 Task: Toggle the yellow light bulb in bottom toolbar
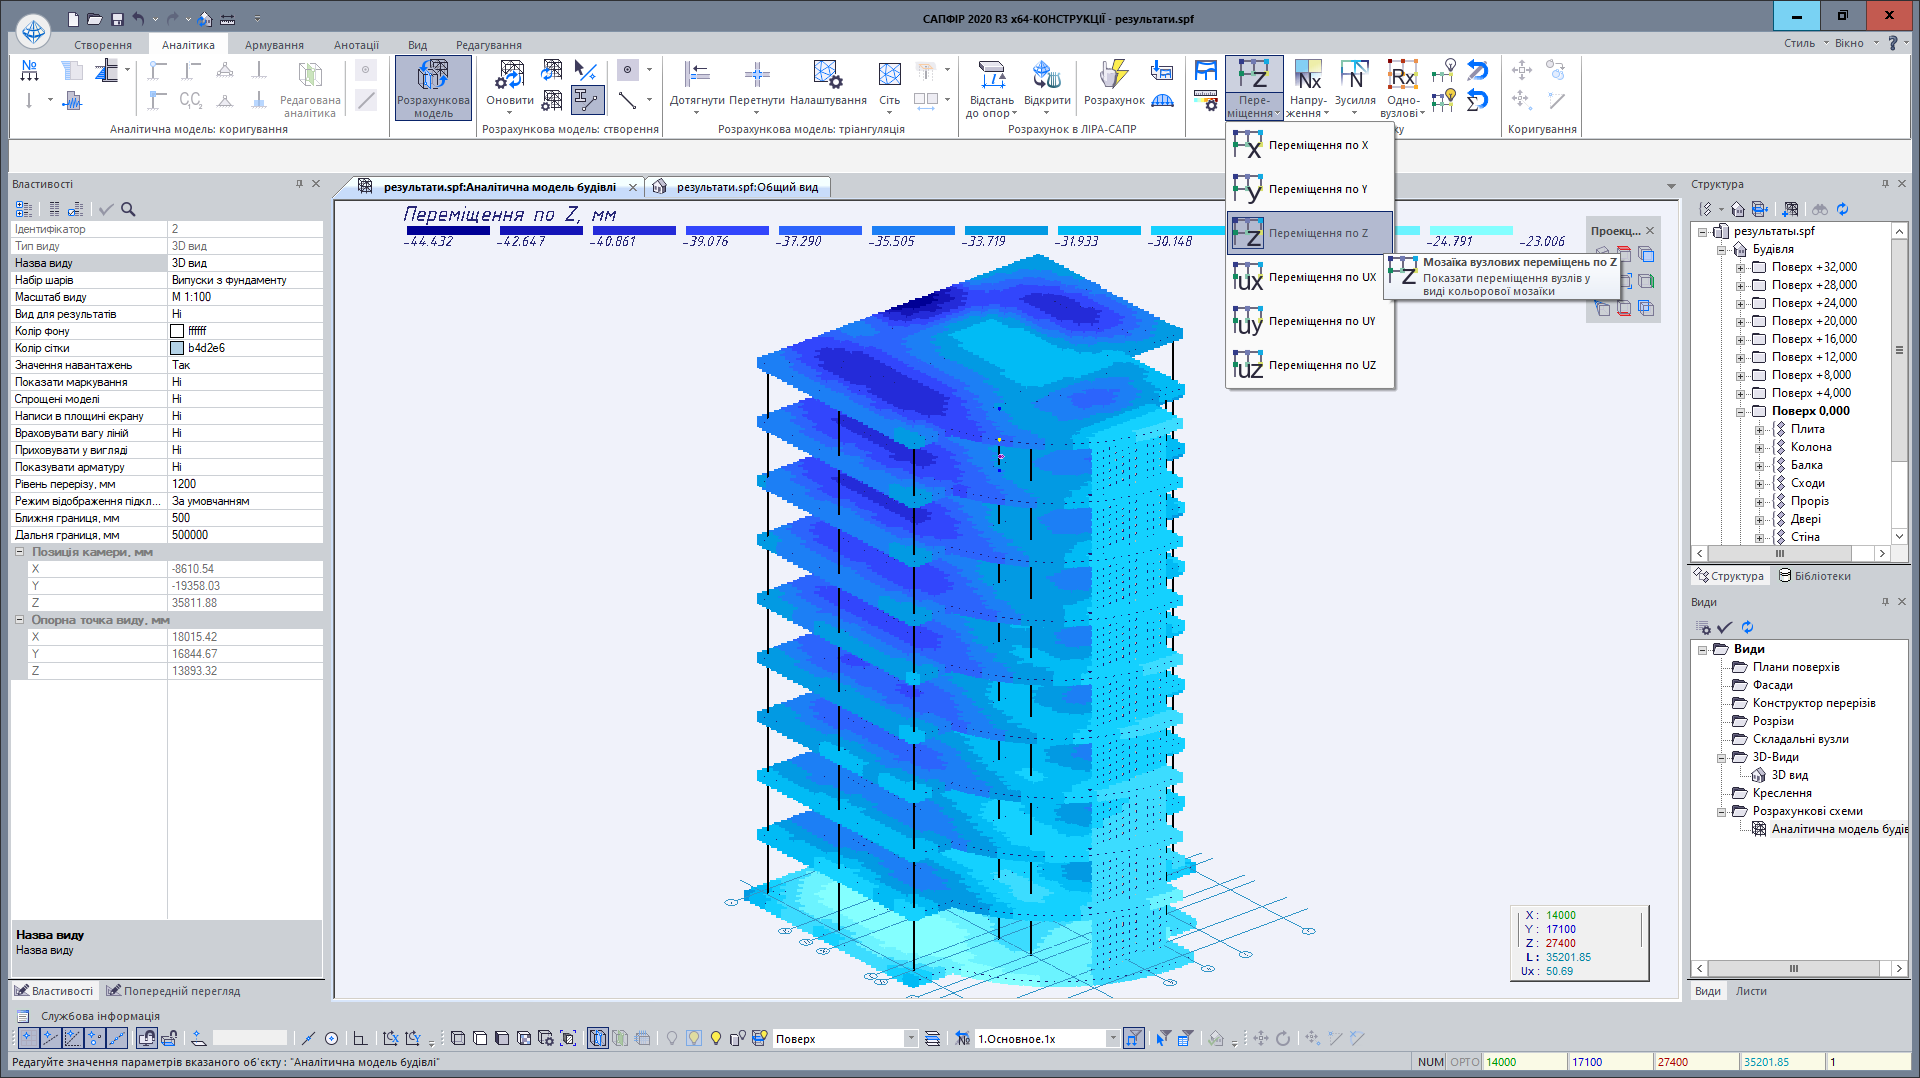point(716,1039)
